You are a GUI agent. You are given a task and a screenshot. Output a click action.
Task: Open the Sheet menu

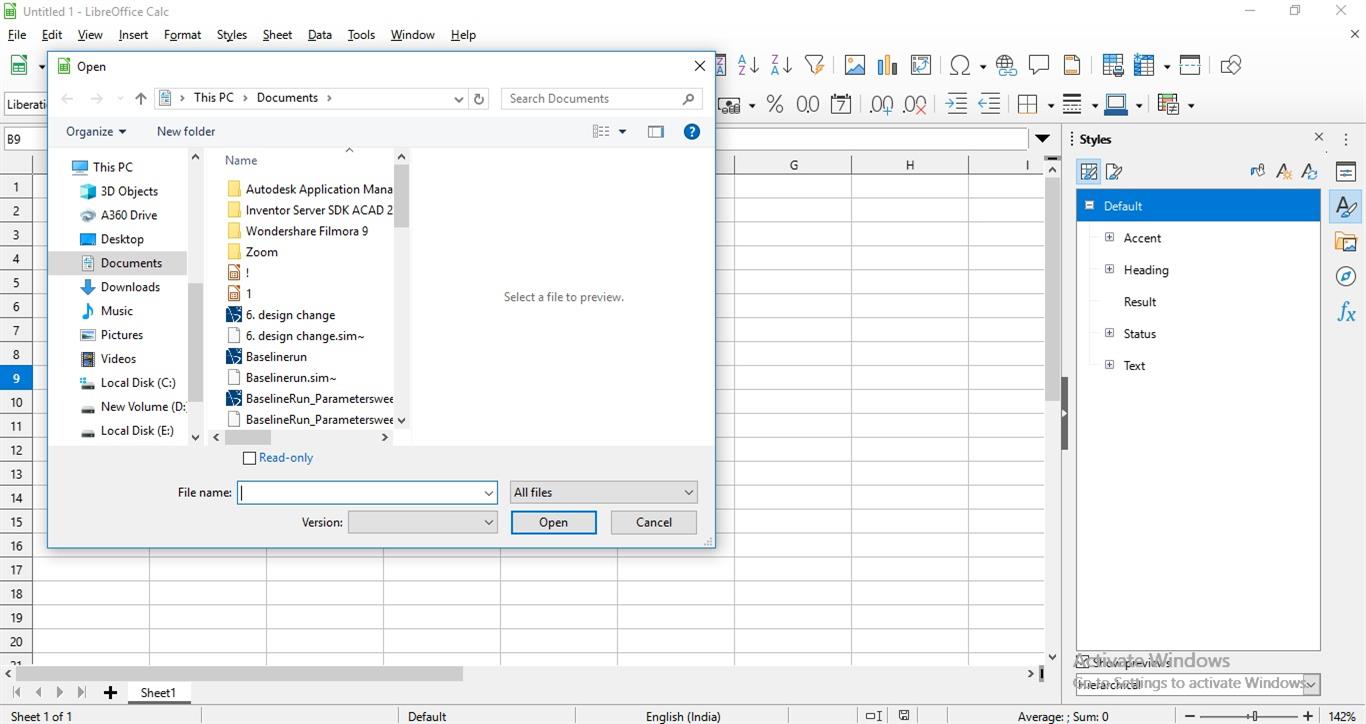[x=277, y=34]
